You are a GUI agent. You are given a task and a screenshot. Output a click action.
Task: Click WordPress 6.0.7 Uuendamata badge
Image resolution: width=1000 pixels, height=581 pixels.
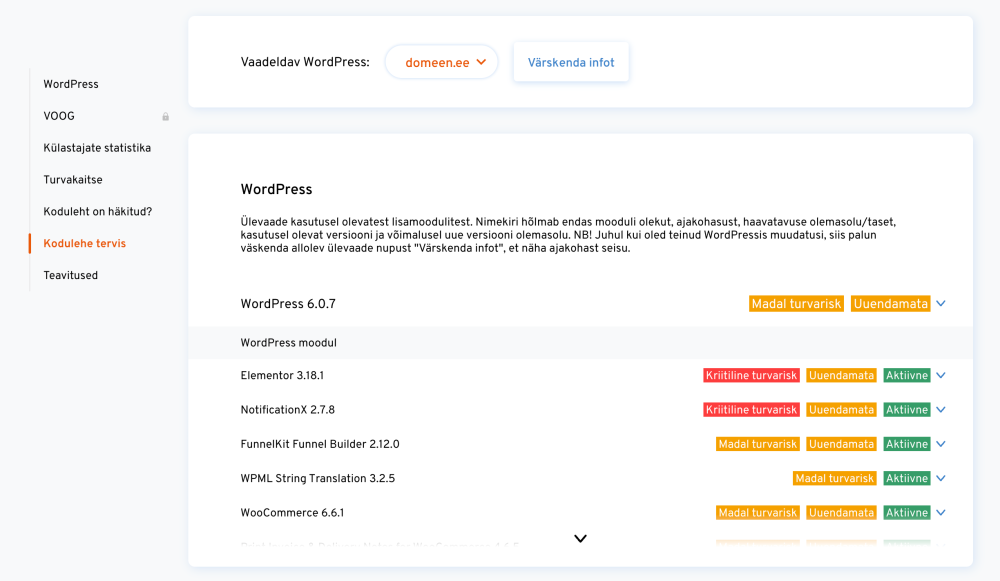click(x=890, y=304)
